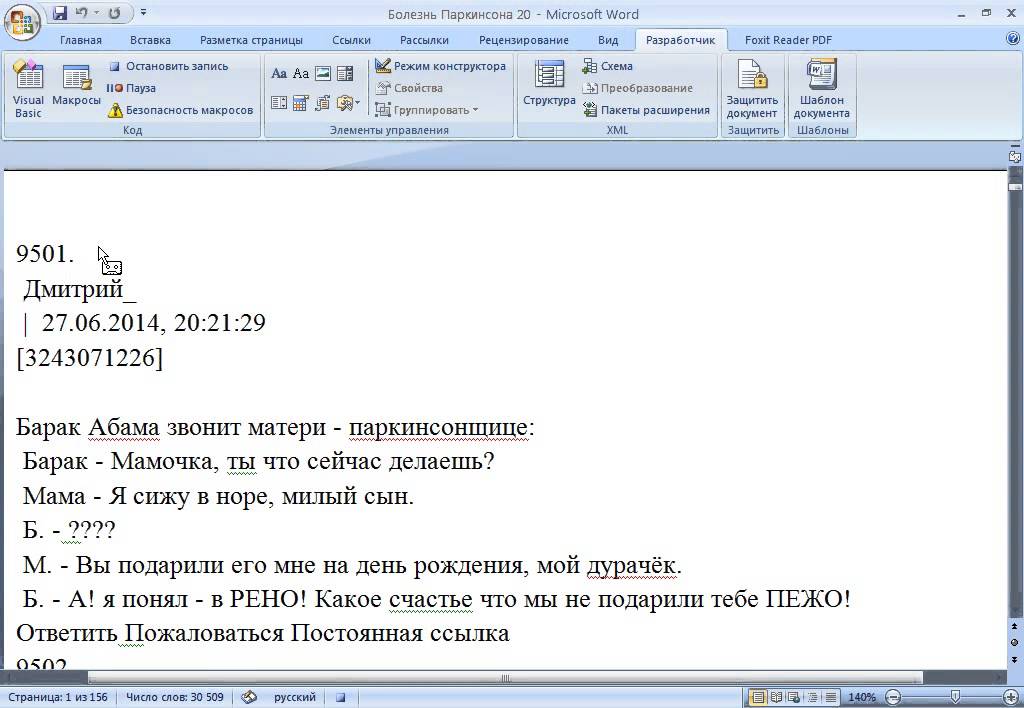This screenshot has height=708, width=1024.
Task: Go to previous page browse arrow
Action: tap(1014, 626)
